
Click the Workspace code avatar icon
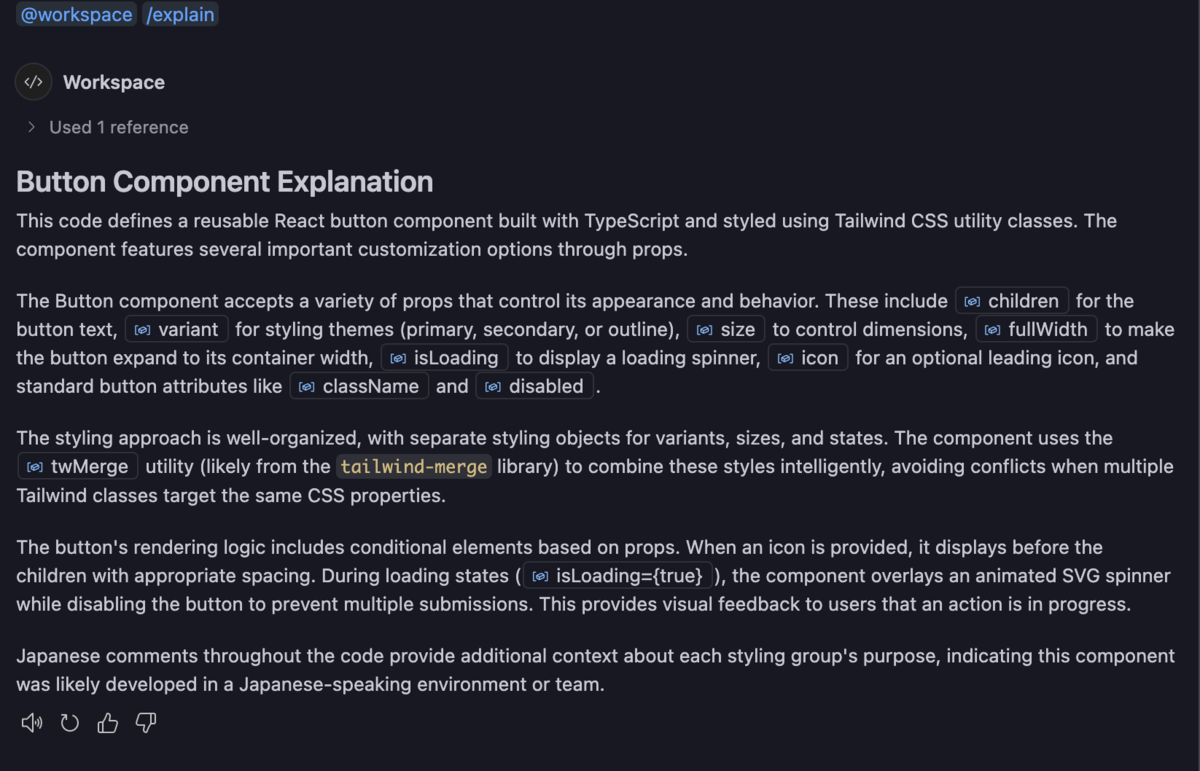[x=33, y=82]
